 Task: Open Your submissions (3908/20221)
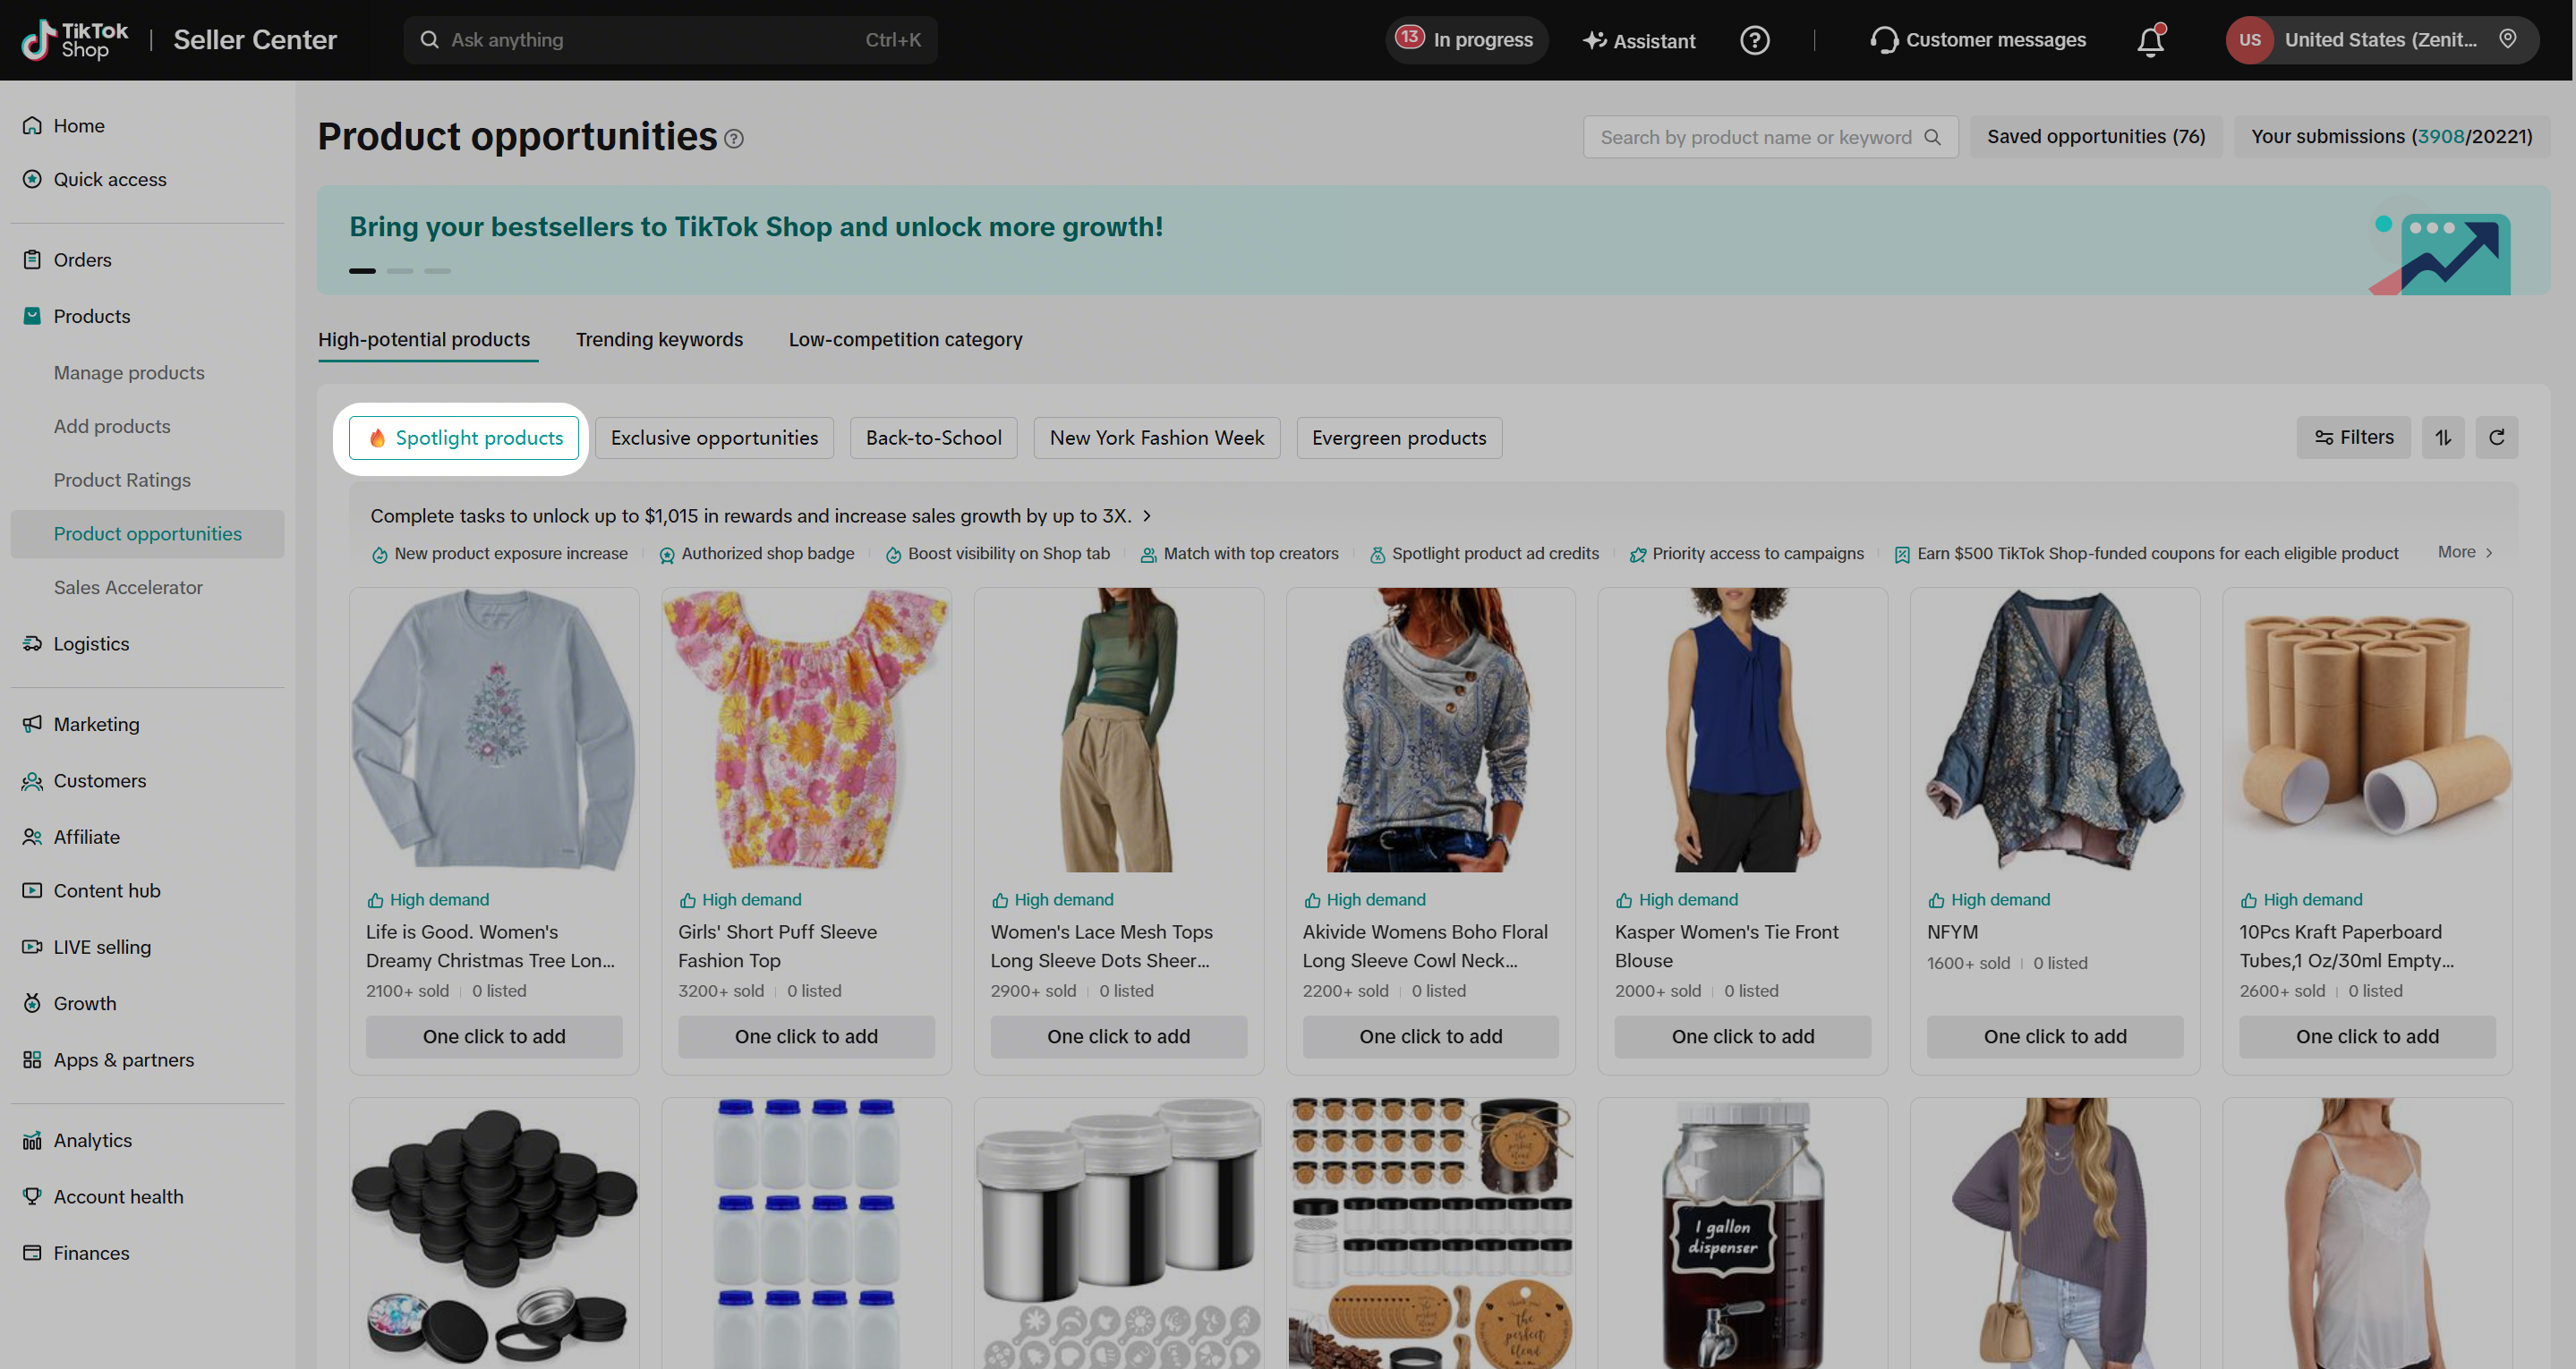pos(2391,137)
